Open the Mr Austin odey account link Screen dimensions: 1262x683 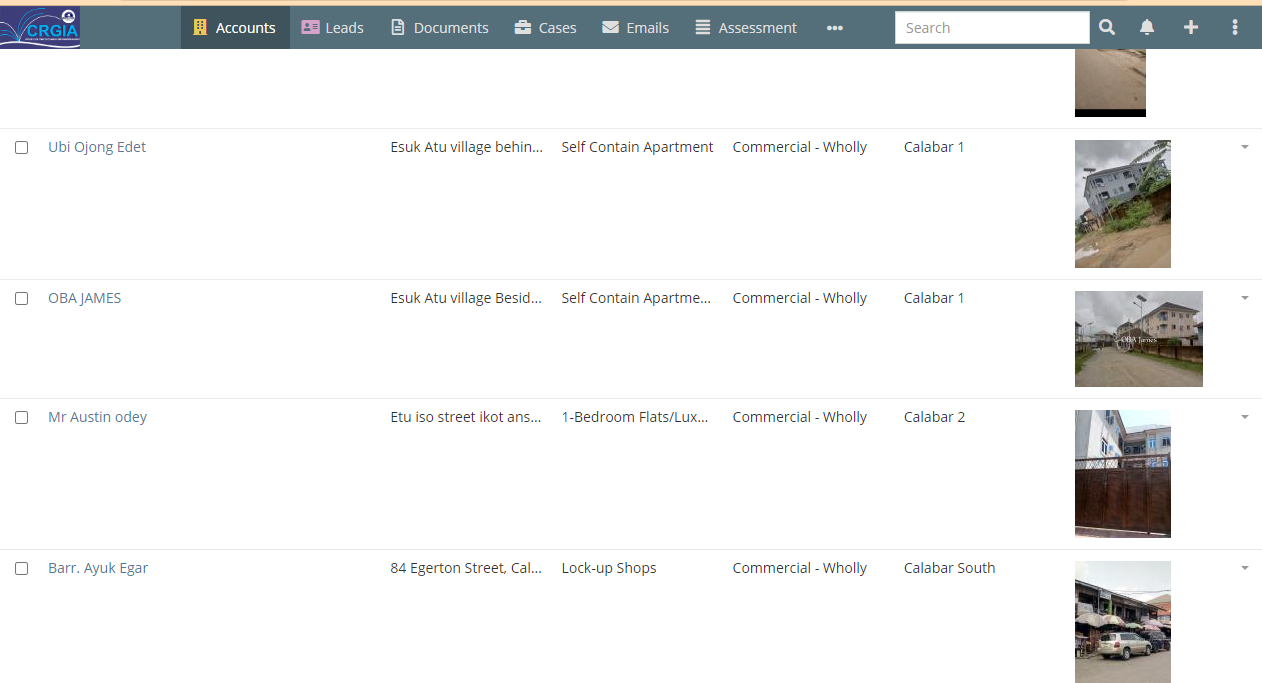(x=97, y=417)
